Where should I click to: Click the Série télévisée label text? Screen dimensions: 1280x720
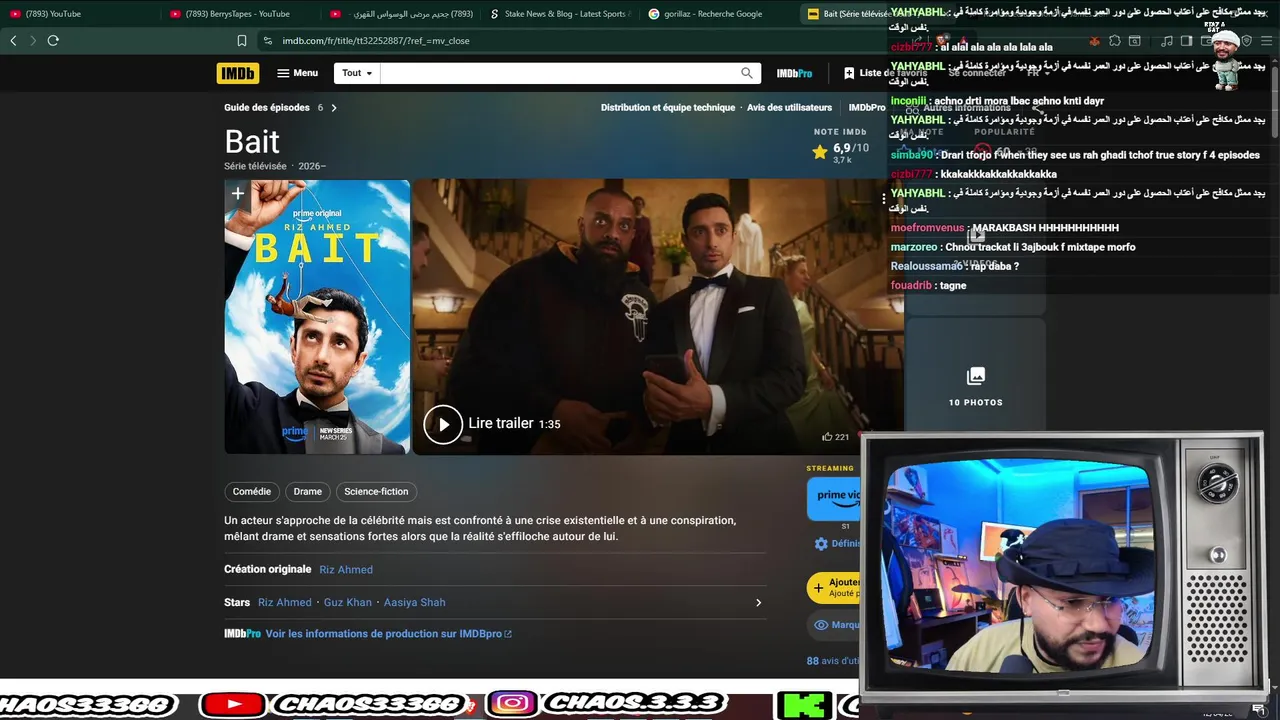point(255,166)
